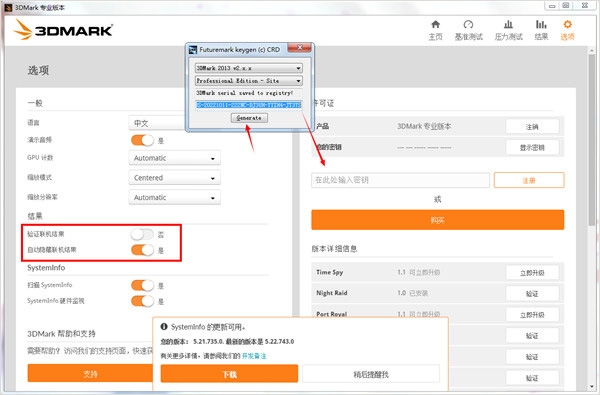
Task: Click the 3DMark app icon in title bar
Action: coord(8,7)
